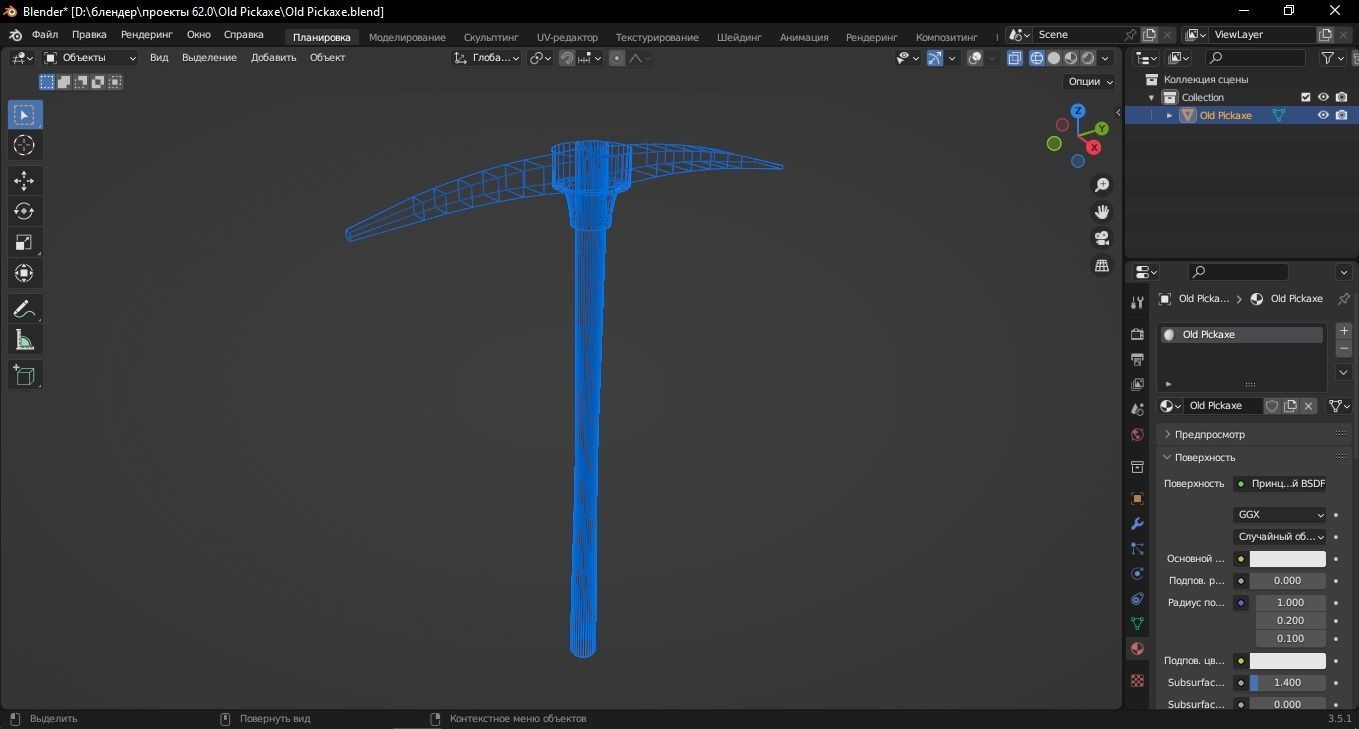Switch perspective/orthographic grid icon

[1102, 265]
